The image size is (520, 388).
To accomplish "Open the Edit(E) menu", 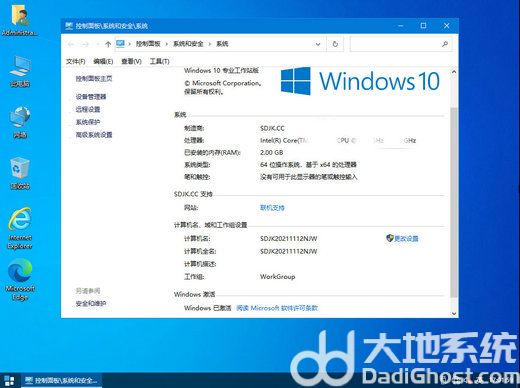I will pos(103,61).
